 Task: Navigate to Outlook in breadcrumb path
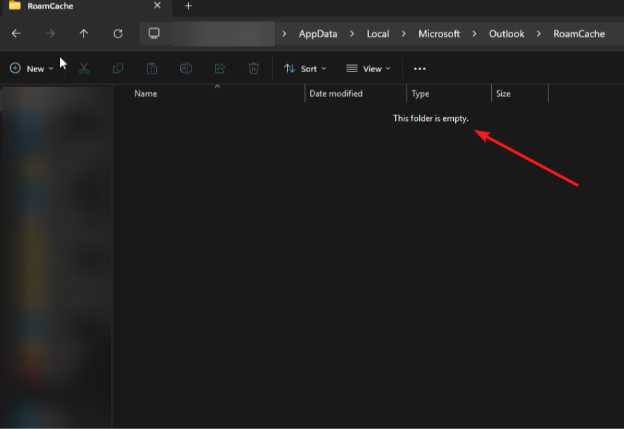pos(506,33)
